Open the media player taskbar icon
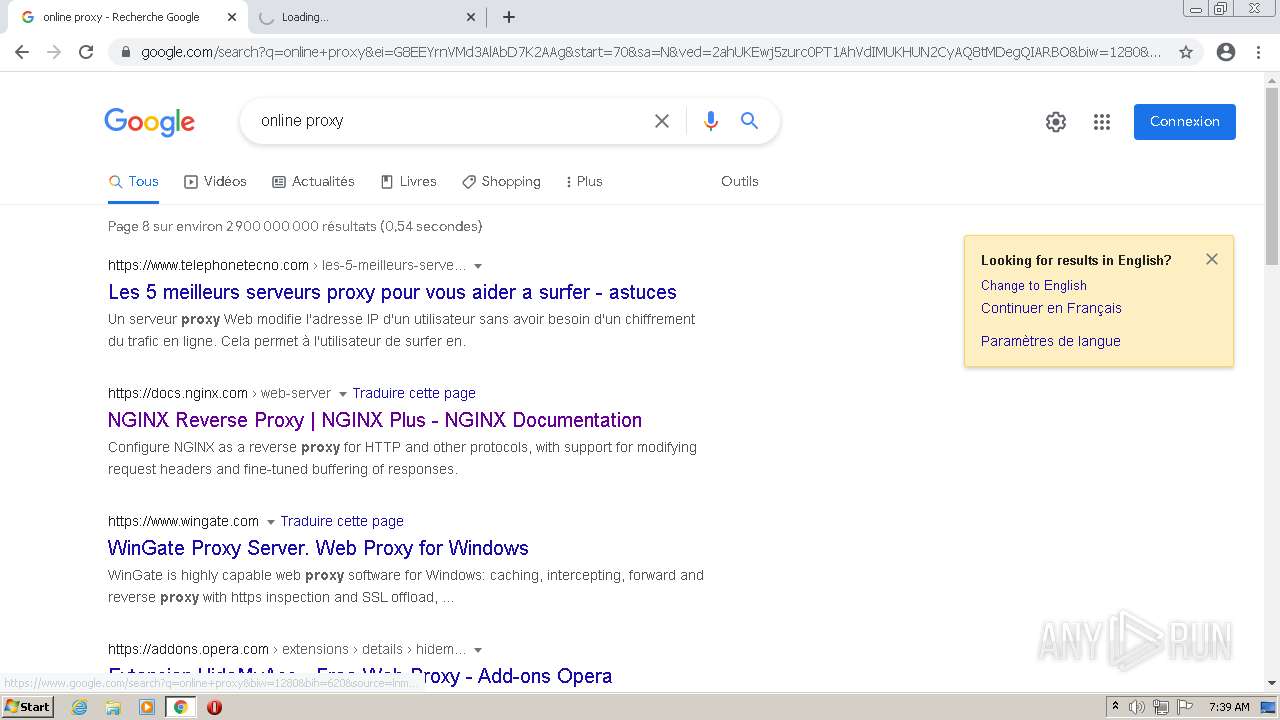 click(147, 707)
